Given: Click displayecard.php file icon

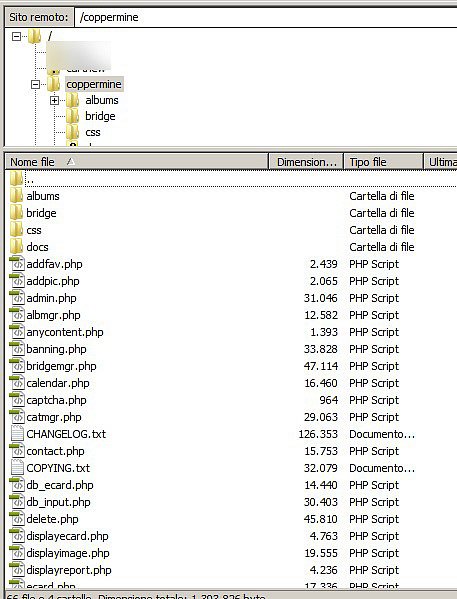Looking at the screenshot, I should pyautogui.click(x=17, y=536).
